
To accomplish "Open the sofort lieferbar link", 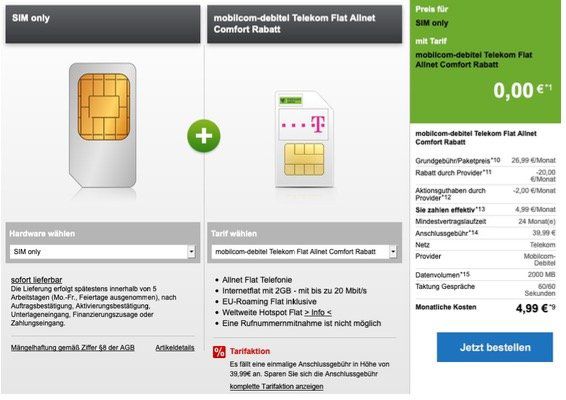I will [x=36, y=280].
